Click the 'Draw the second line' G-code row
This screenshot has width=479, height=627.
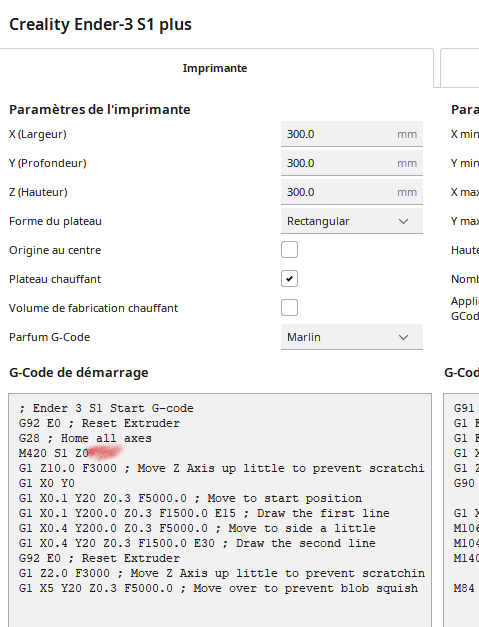pos(197,543)
